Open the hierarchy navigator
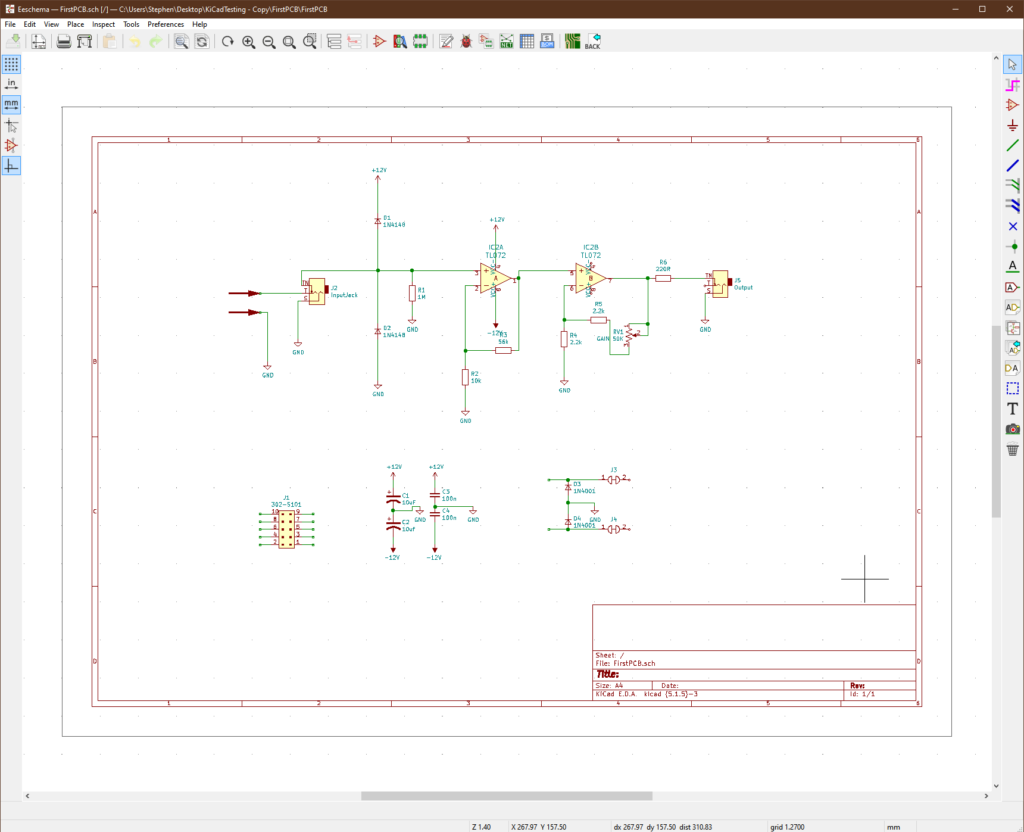This screenshot has height=832, width=1024. pos(334,42)
